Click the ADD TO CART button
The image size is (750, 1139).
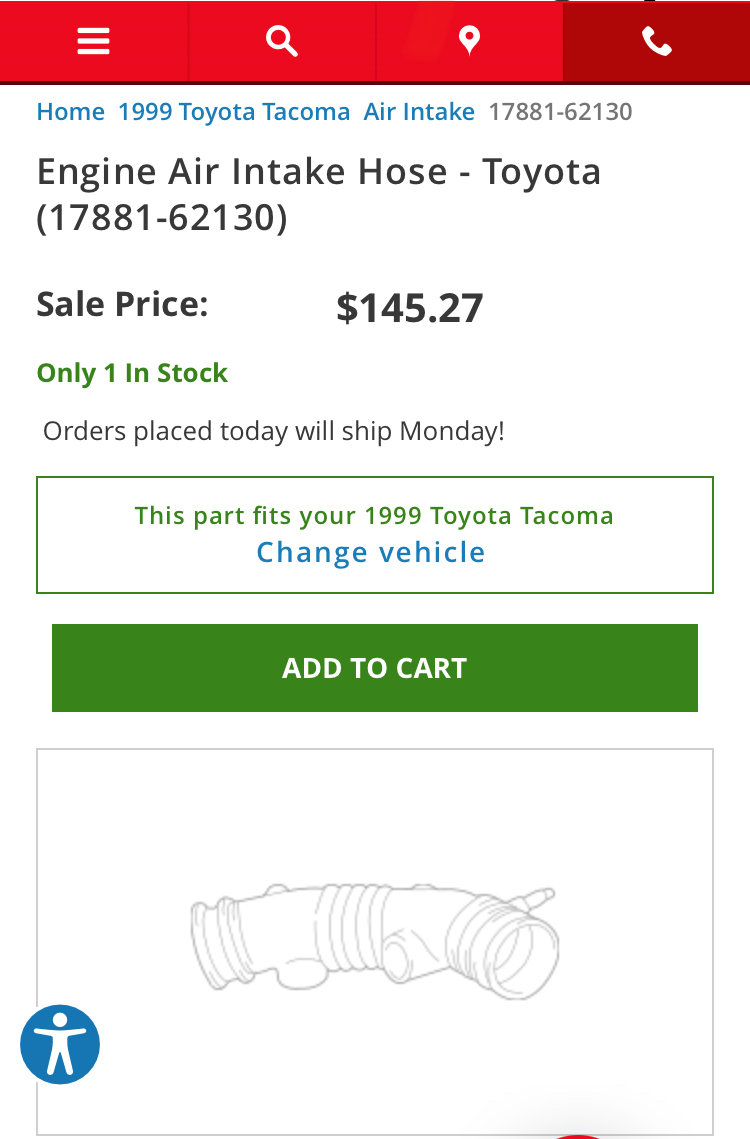(375, 668)
